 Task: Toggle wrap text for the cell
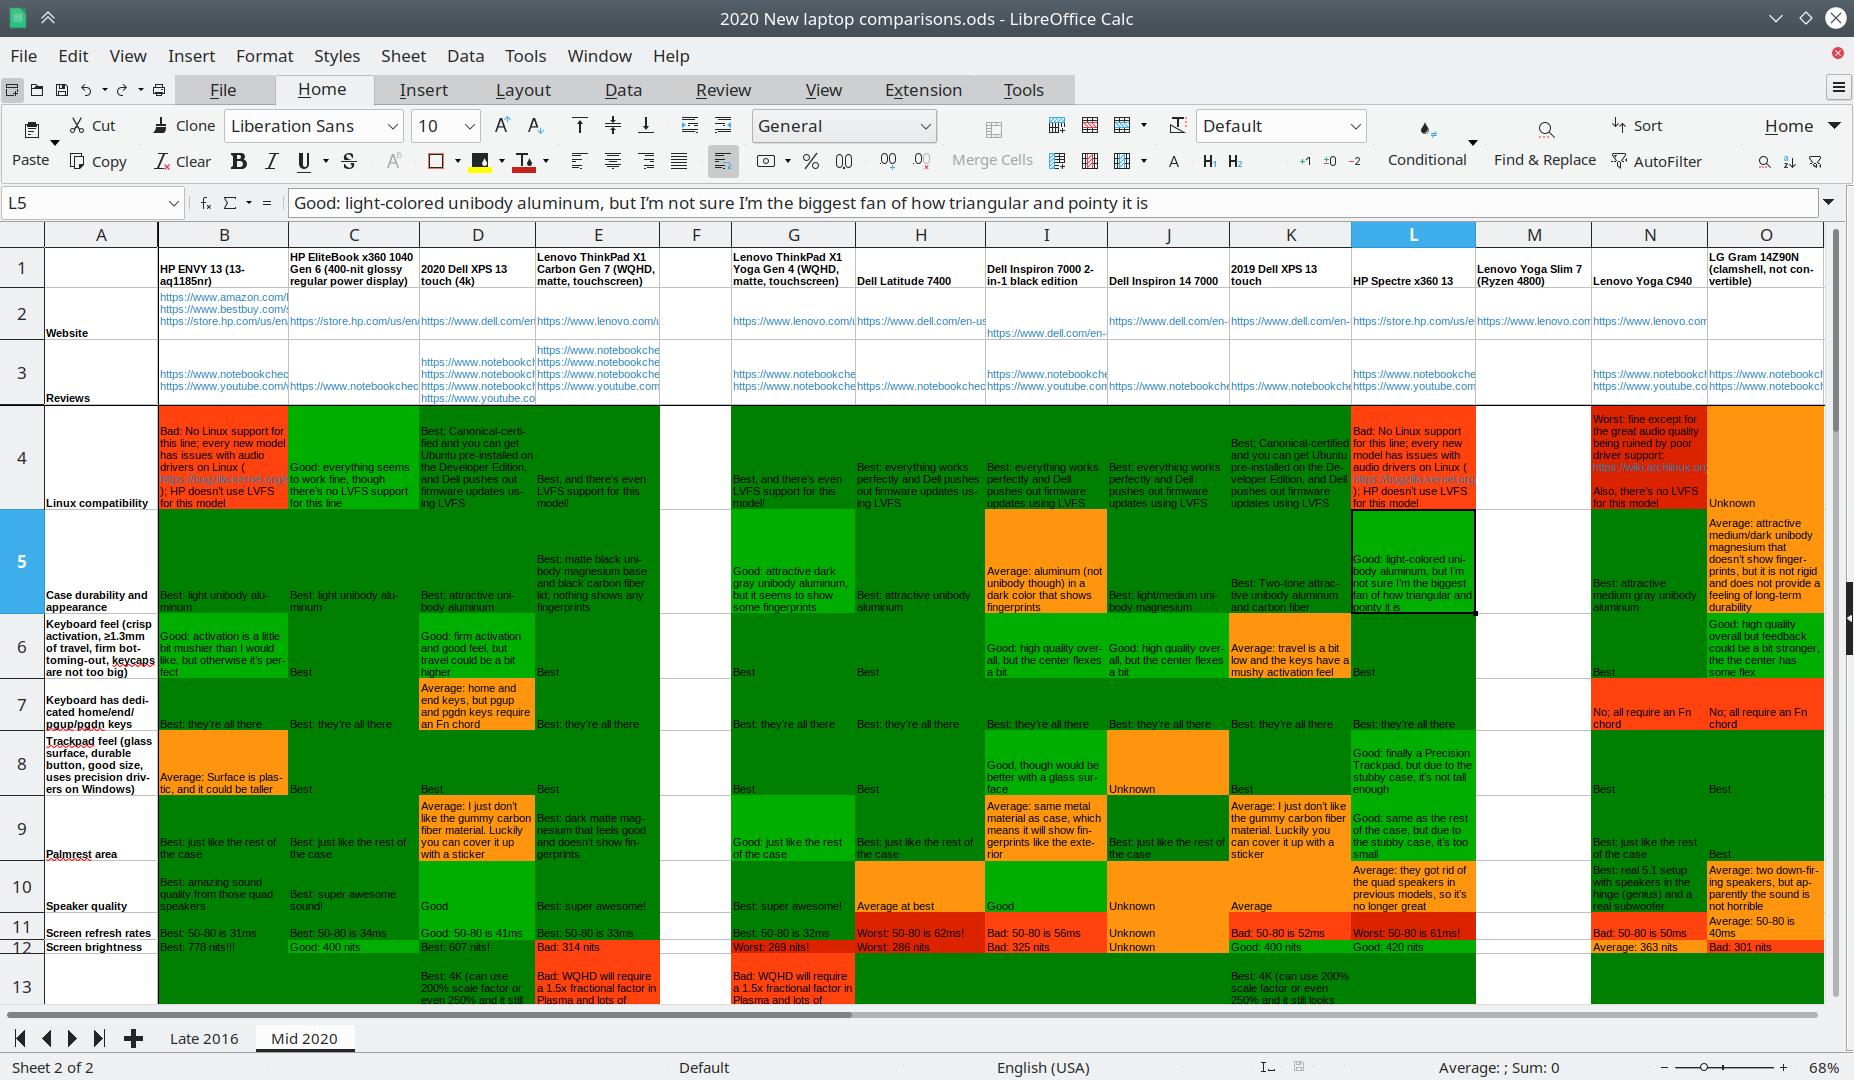pos(723,161)
